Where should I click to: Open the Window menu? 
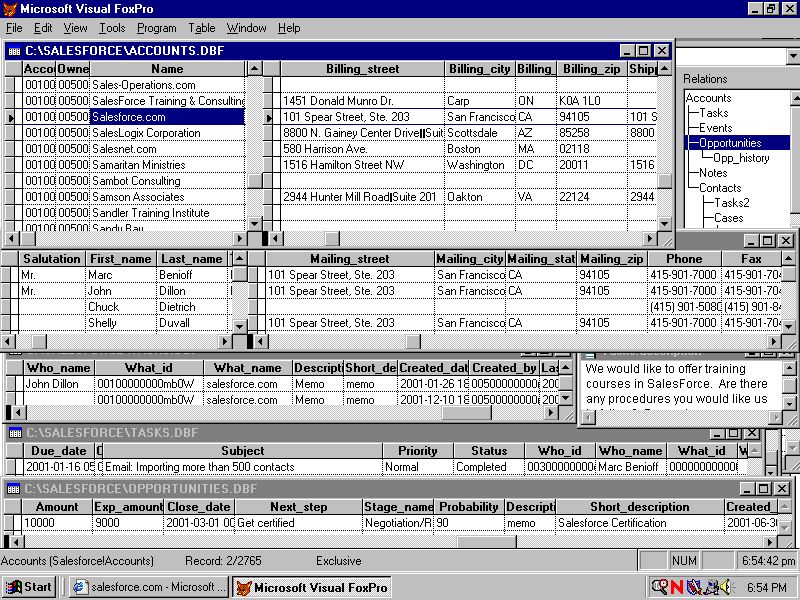coord(246,28)
